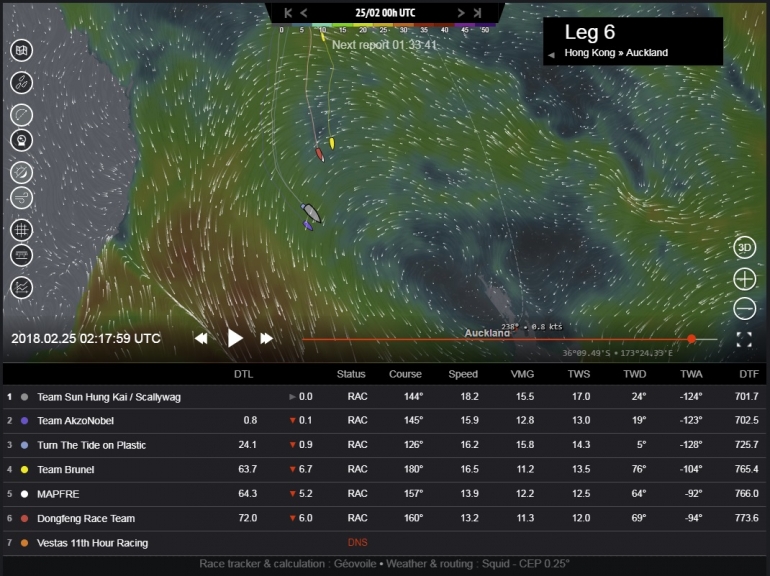This screenshot has width=770, height=576.
Task: Go to previous weather report
Action: (304, 13)
